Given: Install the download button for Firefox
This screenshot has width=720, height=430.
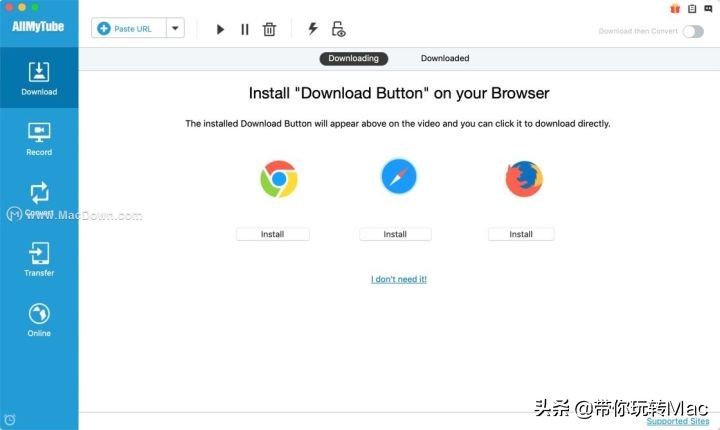Looking at the screenshot, I should click(x=521, y=234).
